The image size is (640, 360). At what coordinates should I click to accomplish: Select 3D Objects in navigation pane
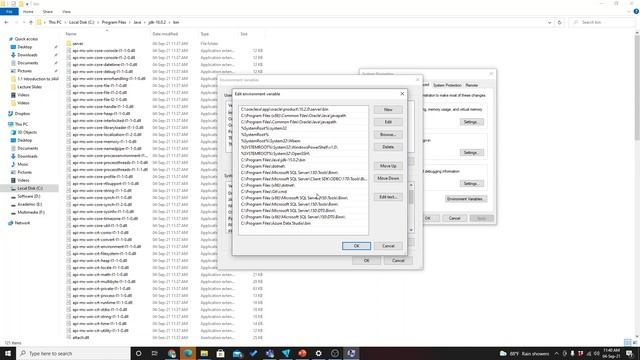(27, 132)
